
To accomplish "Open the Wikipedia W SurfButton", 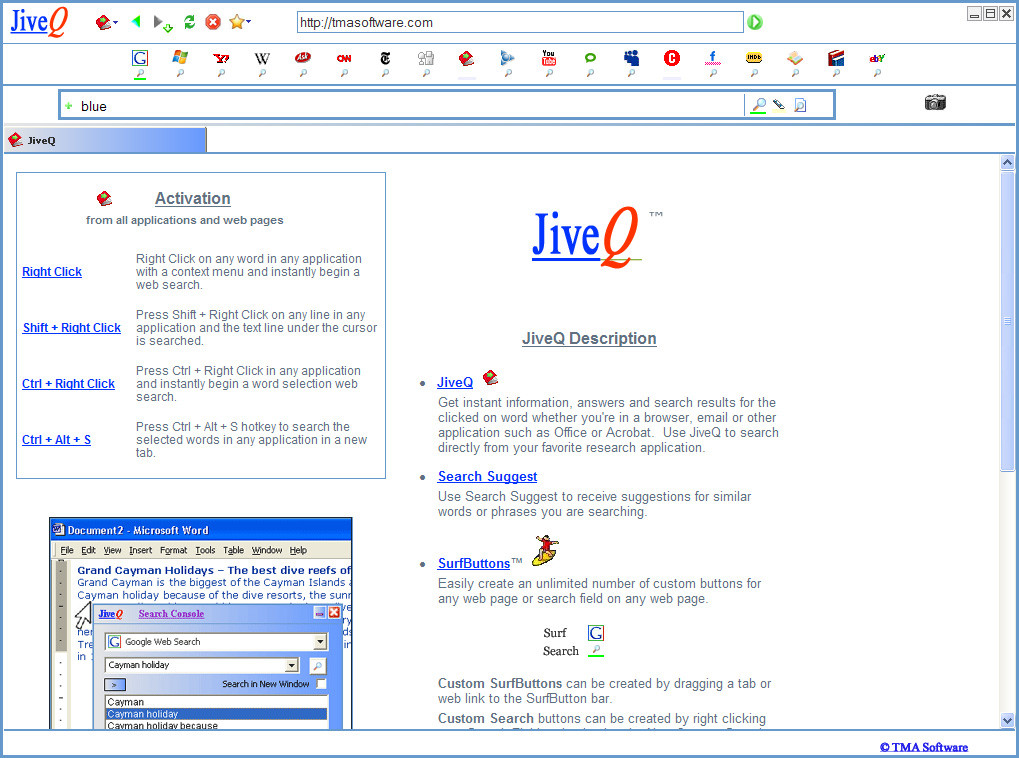I will [262, 58].
